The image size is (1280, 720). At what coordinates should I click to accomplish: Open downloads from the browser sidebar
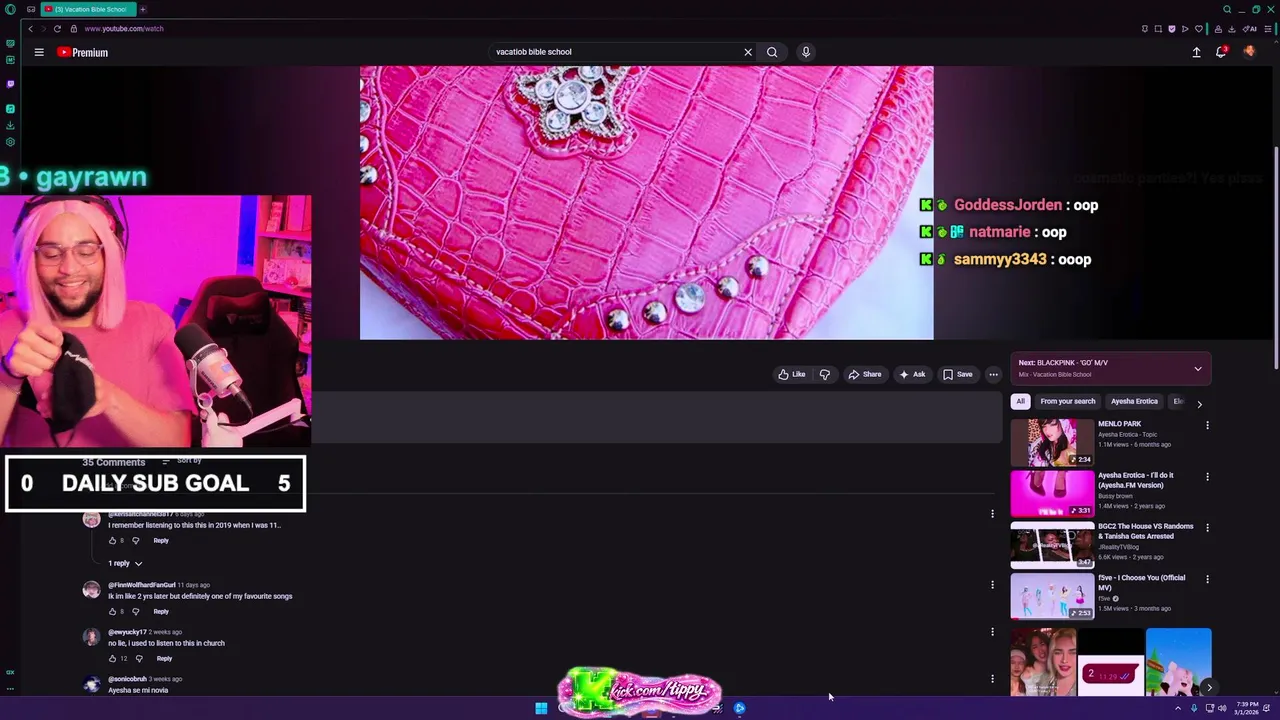[x=10, y=125]
